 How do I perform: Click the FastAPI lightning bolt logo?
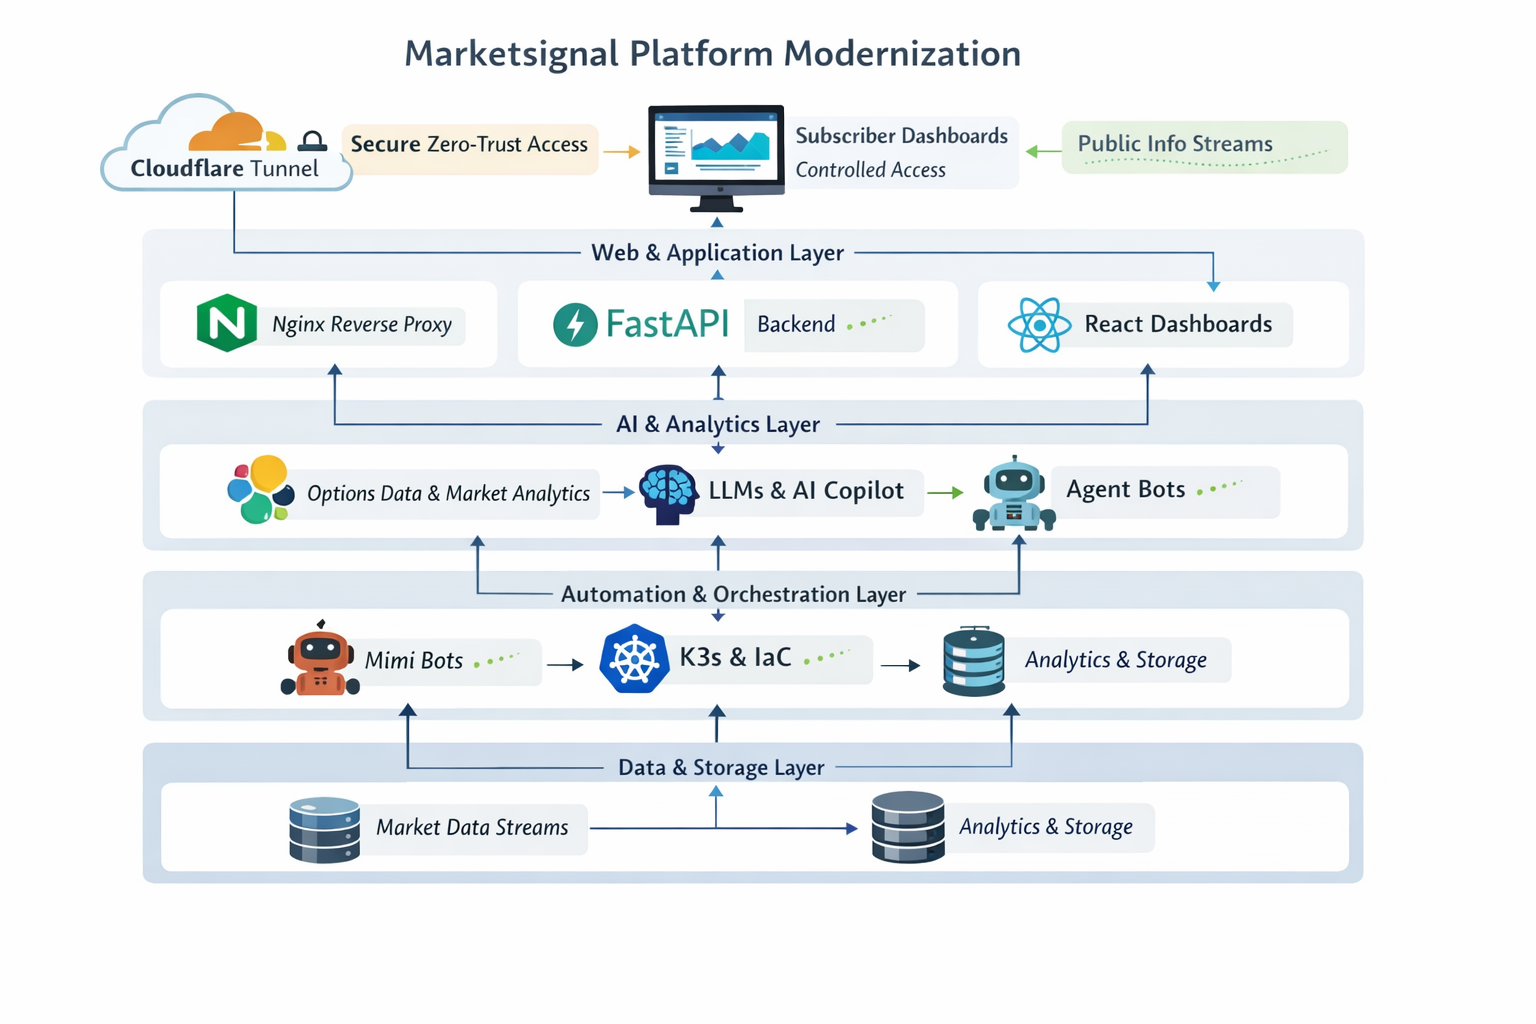pos(575,324)
